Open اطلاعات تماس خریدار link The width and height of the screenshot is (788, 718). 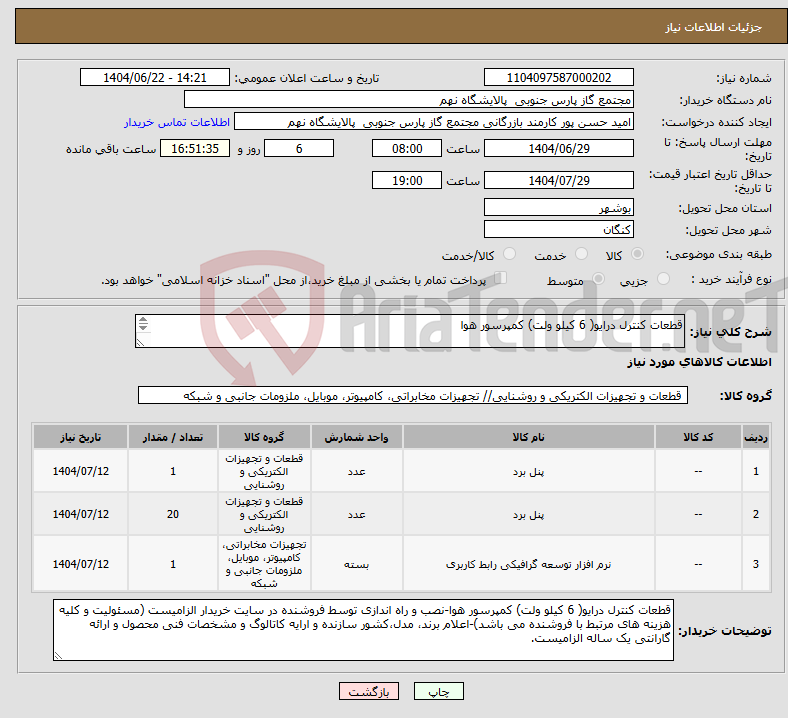tap(177, 122)
